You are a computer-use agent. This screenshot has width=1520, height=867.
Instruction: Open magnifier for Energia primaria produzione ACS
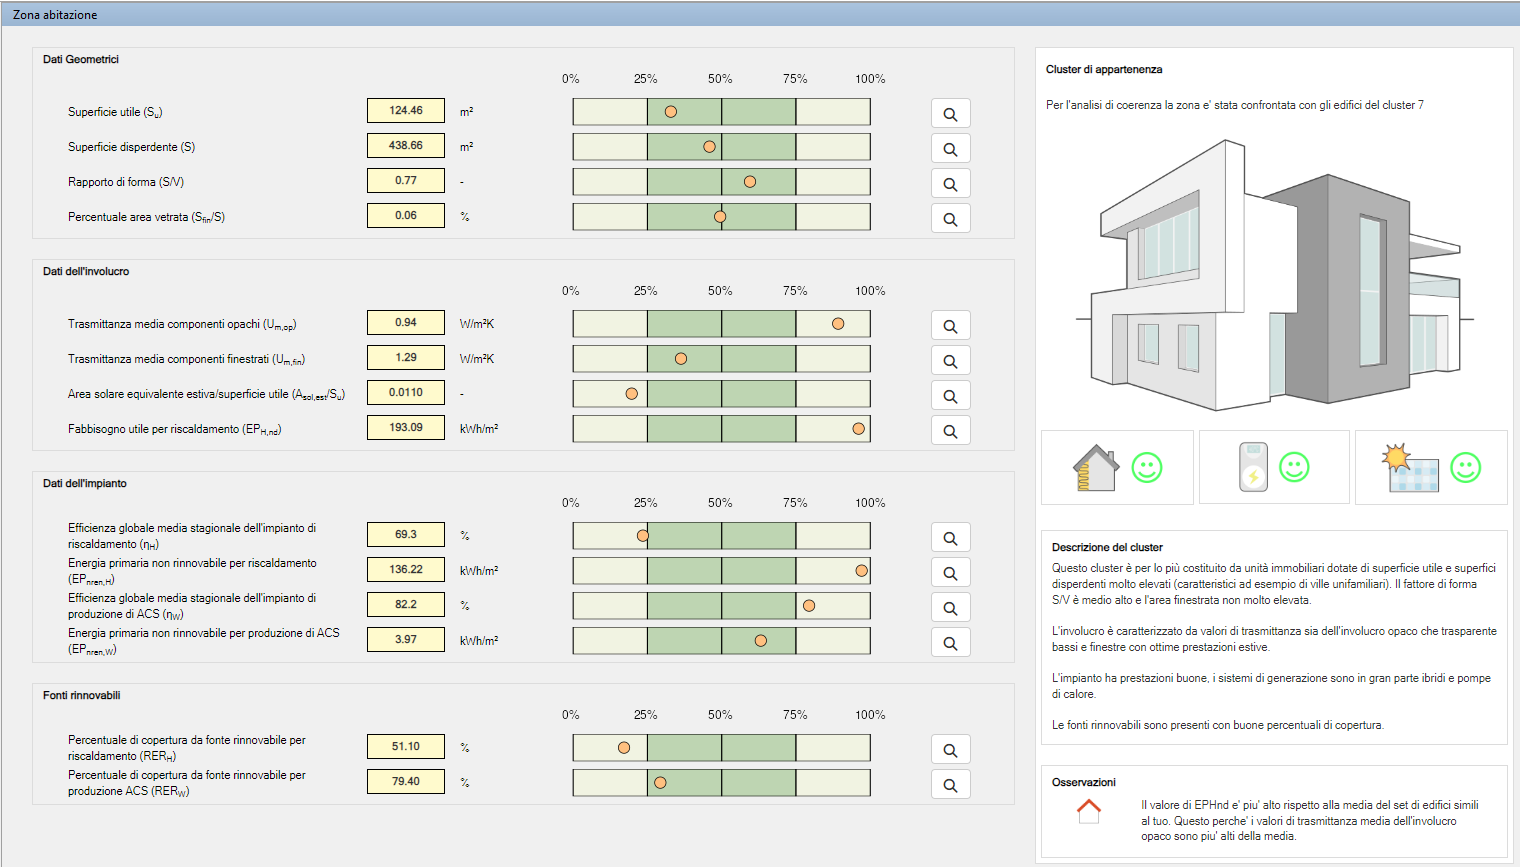click(950, 643)
